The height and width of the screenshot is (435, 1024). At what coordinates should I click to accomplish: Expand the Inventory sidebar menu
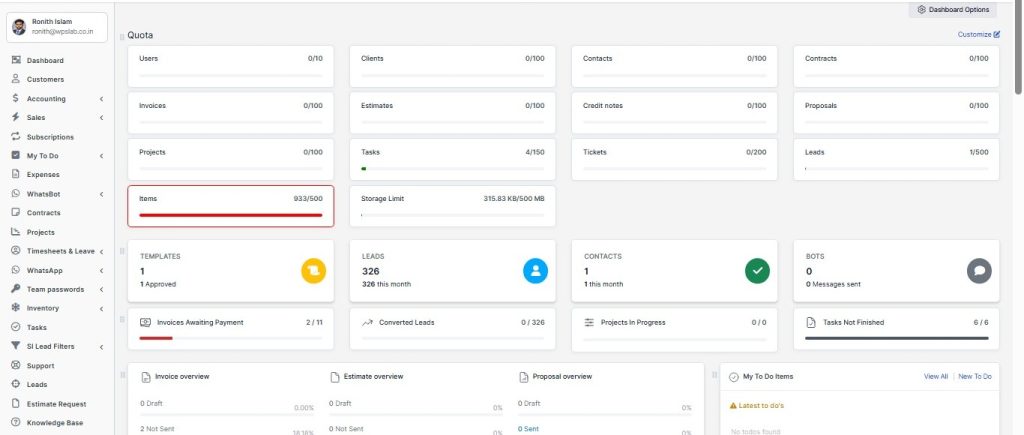coord(101,308)
